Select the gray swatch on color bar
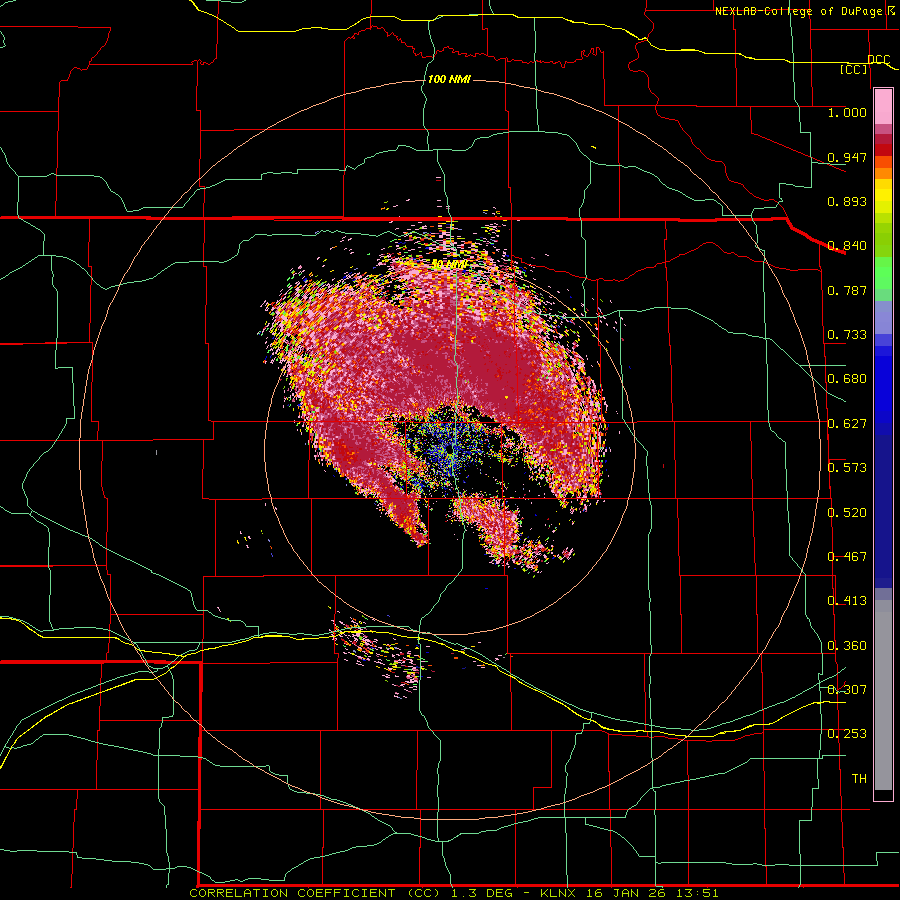Viewport: 900px width, 900px height. click(x=883, y=695)
